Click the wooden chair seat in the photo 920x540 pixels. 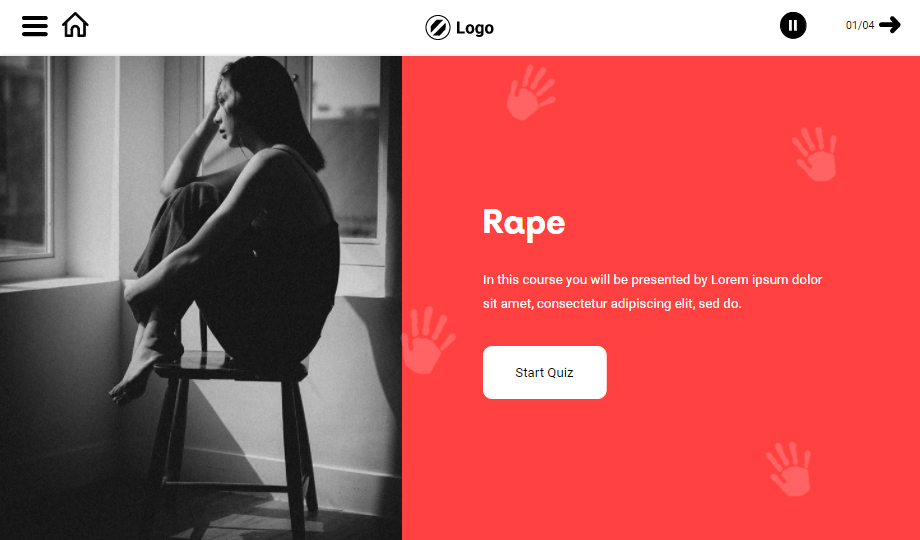[229, 365]
